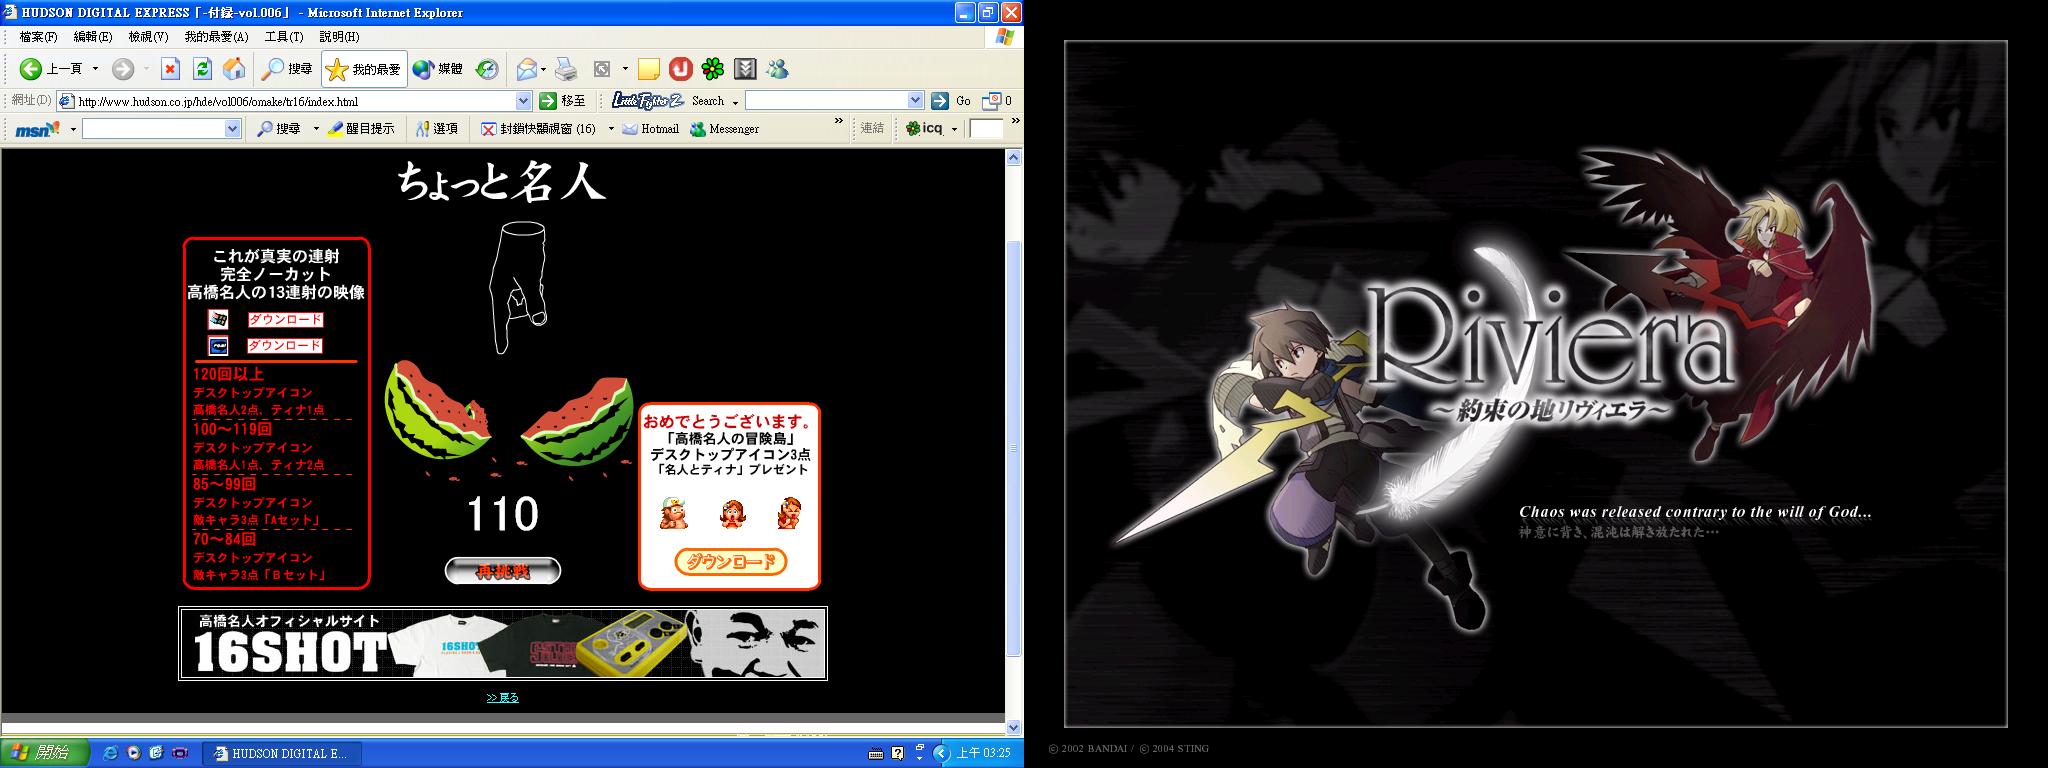Screen dimensions: 2048x768
Task: Launch Windows Media Player from quick launch
Action: tap(133, 753)
